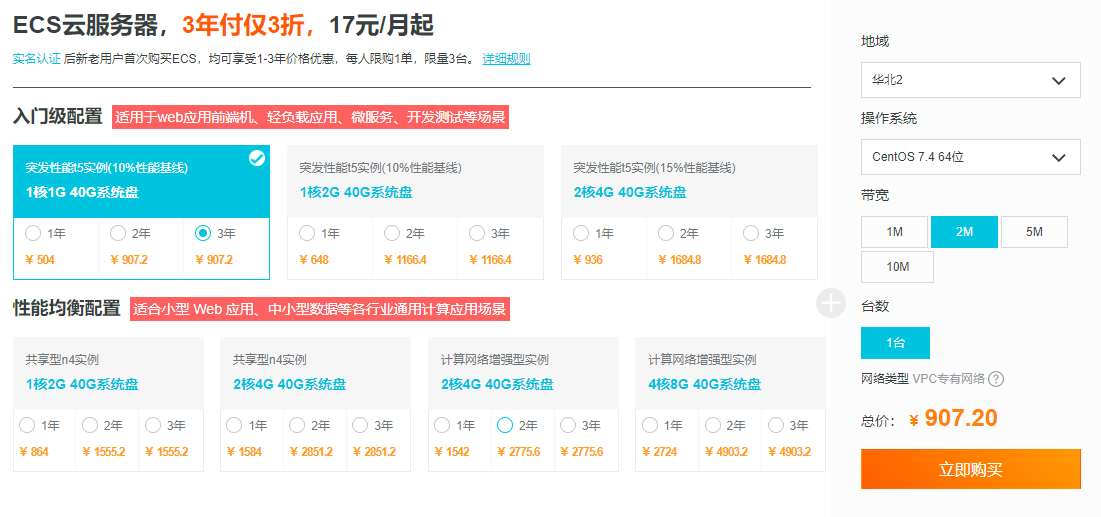Choose 1年 on 共享型n4 2核4G plan

tap(235, 425)
